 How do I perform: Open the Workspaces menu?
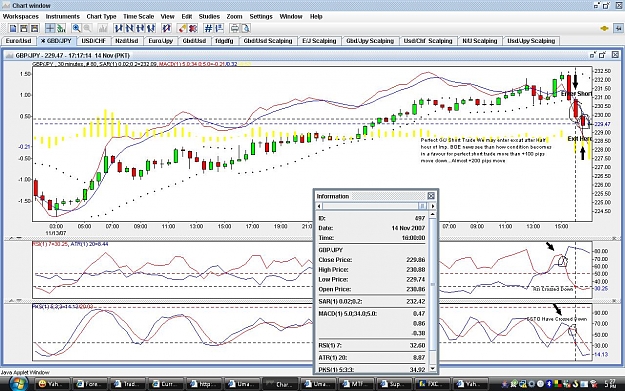click(x=21, y=16)
